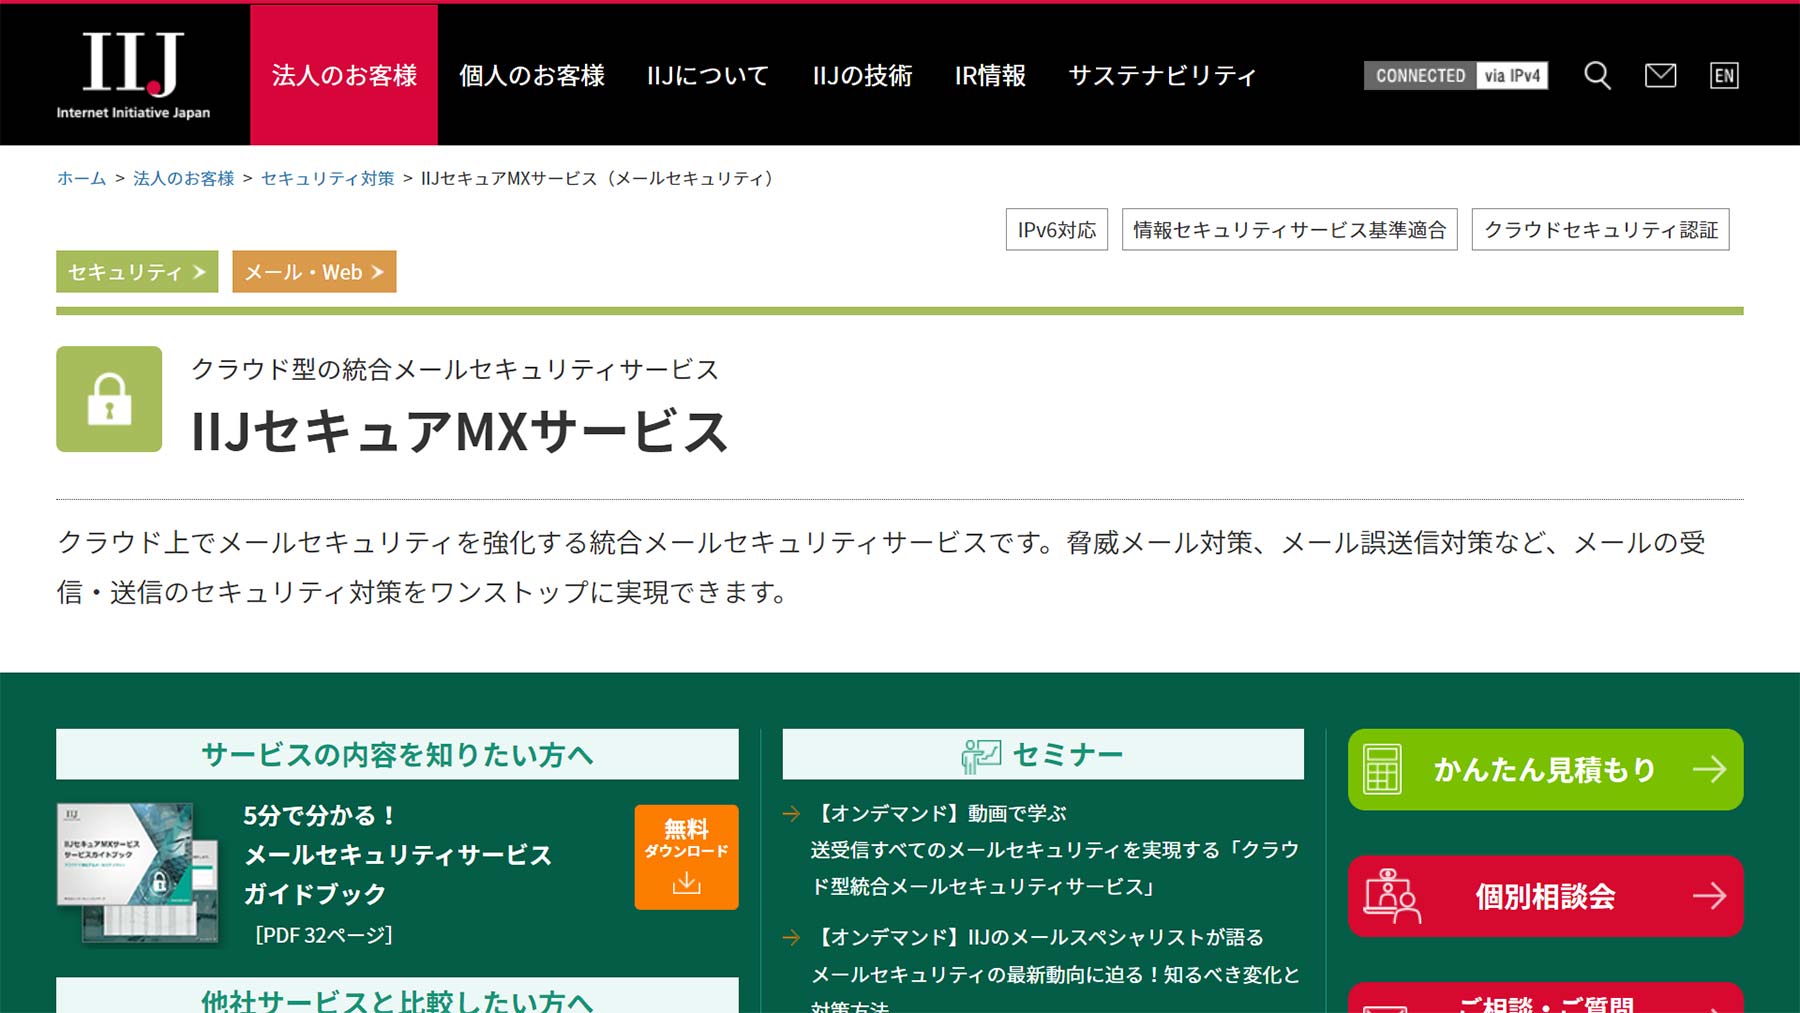Click the IPv6対応 badge
Screen dimensions: 1800x1013
click(1057, 229)
